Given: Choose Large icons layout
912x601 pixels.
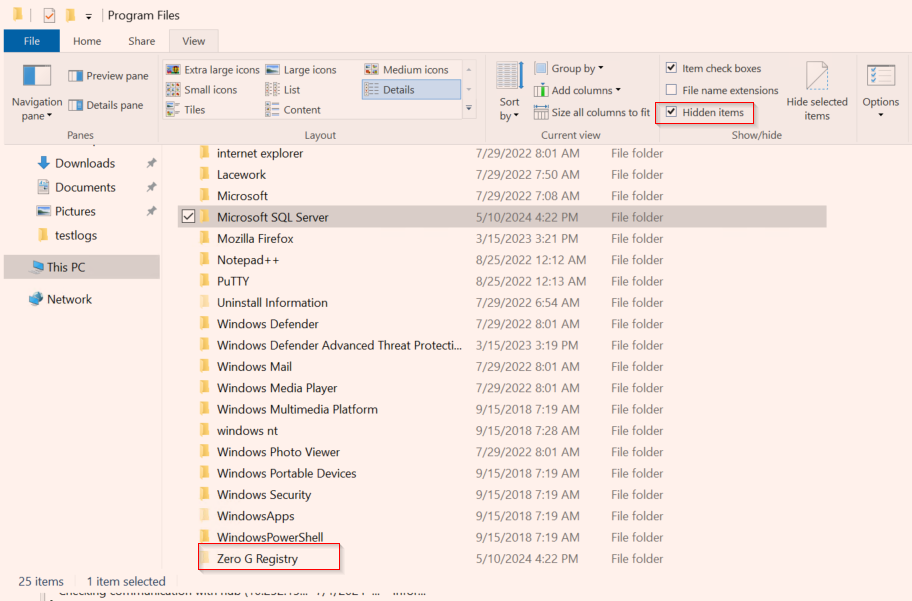Looking at the screenshot, I should (301, 70).
